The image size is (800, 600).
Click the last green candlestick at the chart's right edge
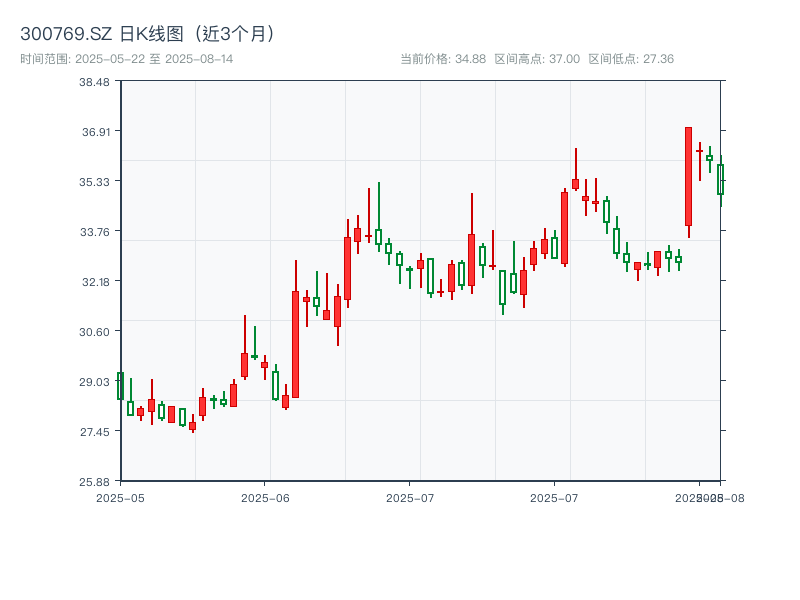tap(720, 180)
